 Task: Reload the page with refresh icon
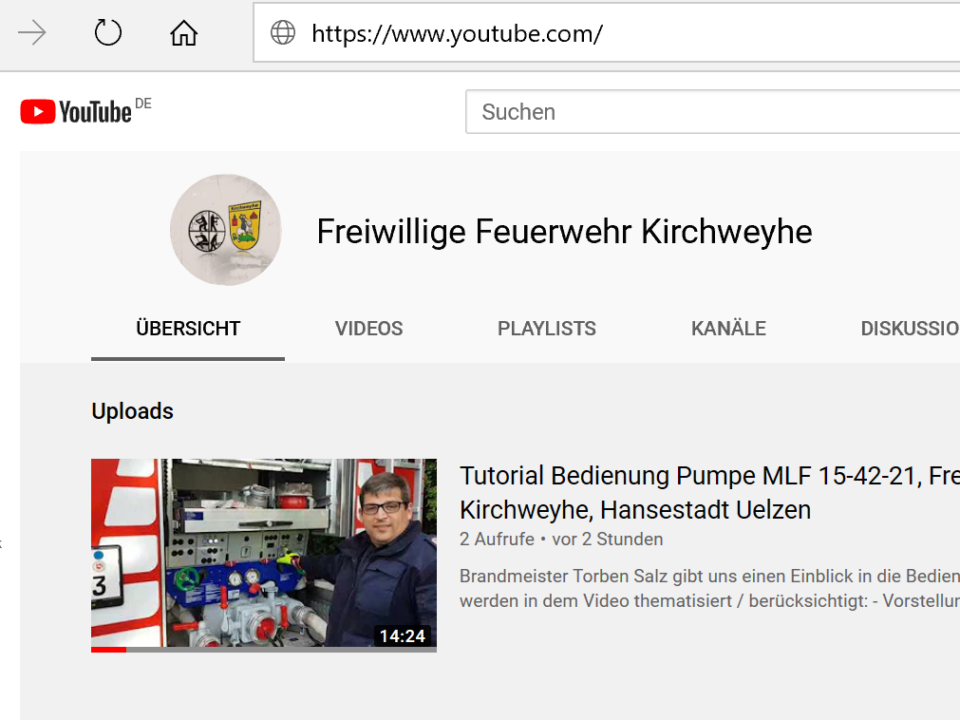pos(108,32)
